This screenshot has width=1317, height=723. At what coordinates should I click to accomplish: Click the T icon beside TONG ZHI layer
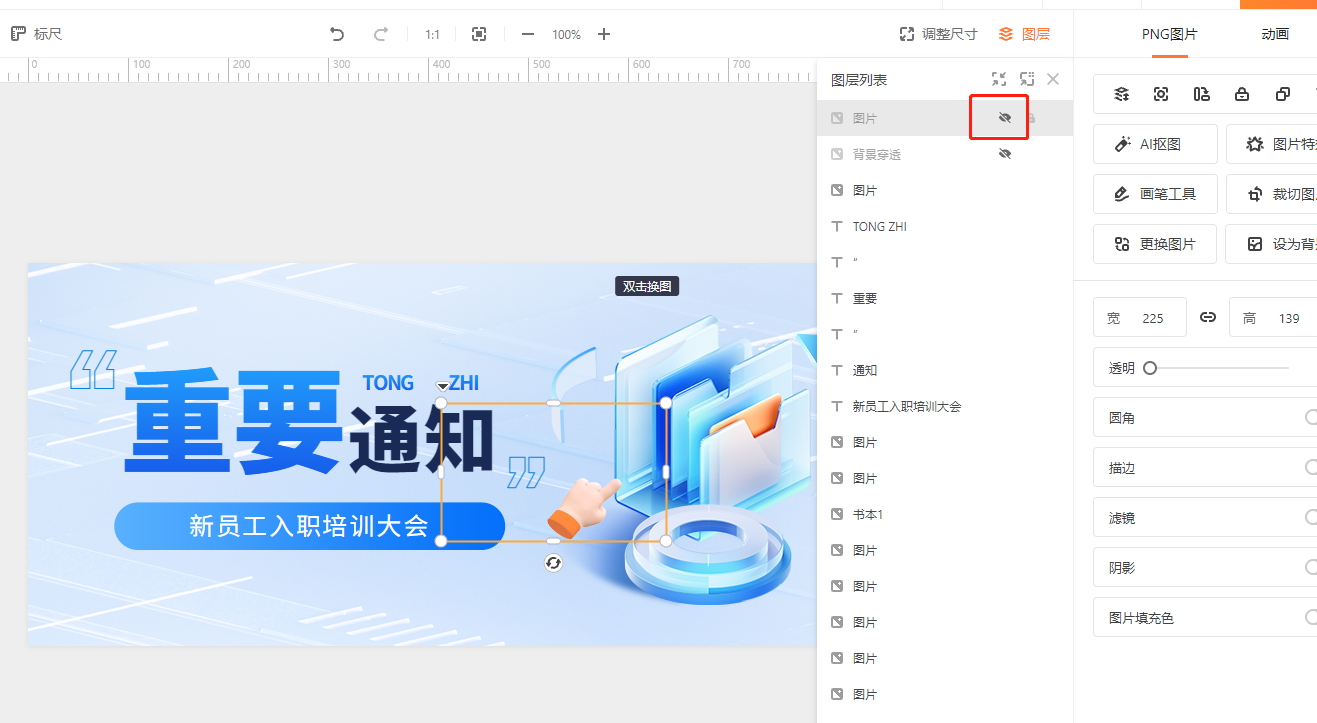tap(838, 226)
